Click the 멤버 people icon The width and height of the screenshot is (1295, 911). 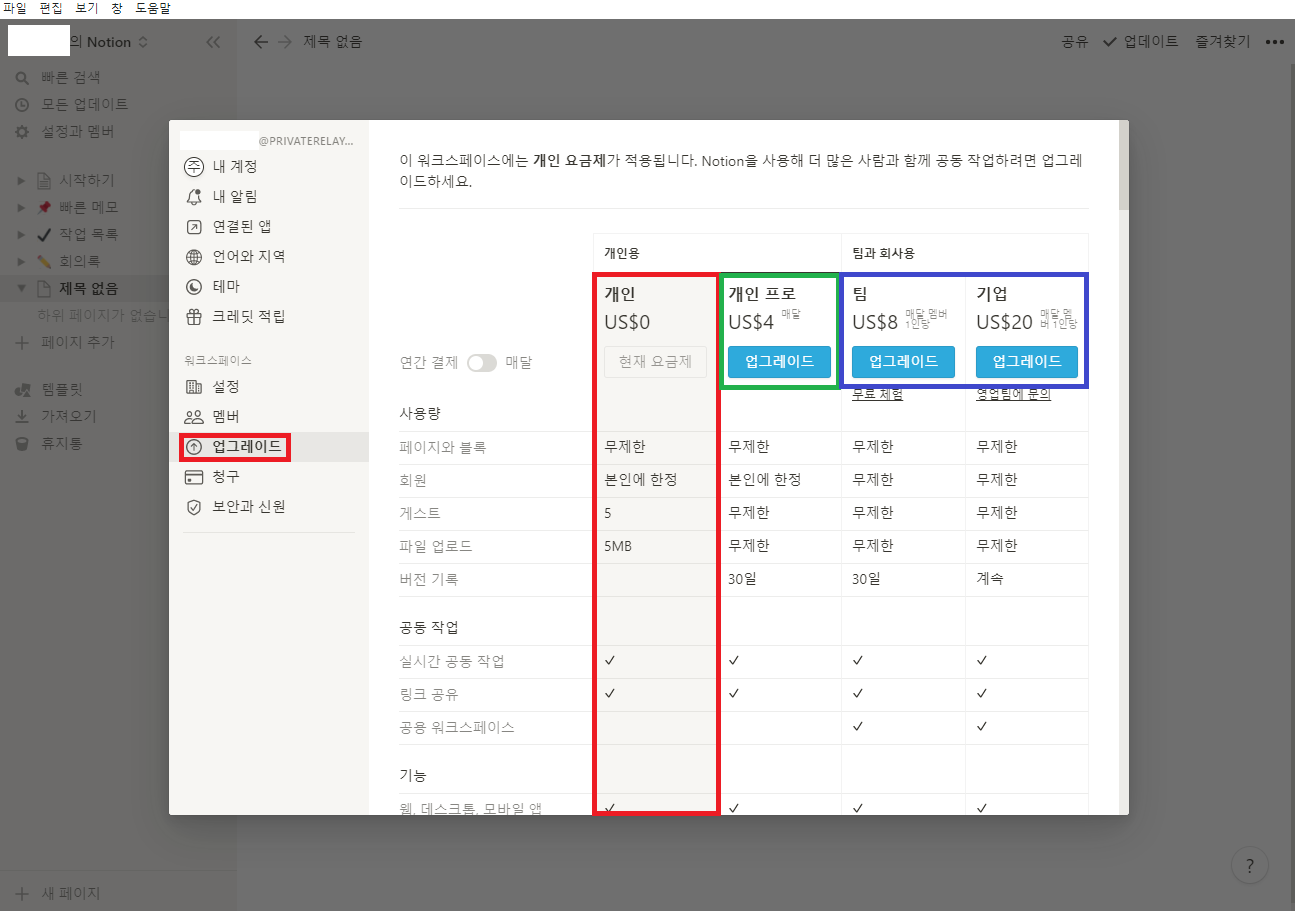click(x=194, y=416)
